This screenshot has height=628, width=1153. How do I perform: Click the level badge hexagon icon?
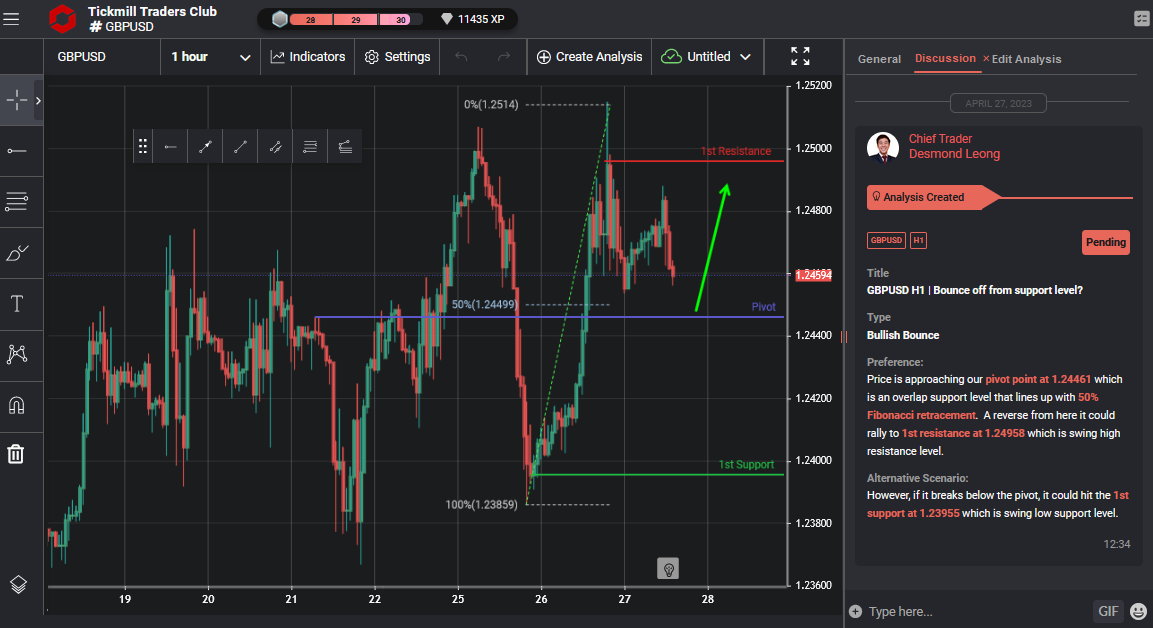[x=279, y=19]
